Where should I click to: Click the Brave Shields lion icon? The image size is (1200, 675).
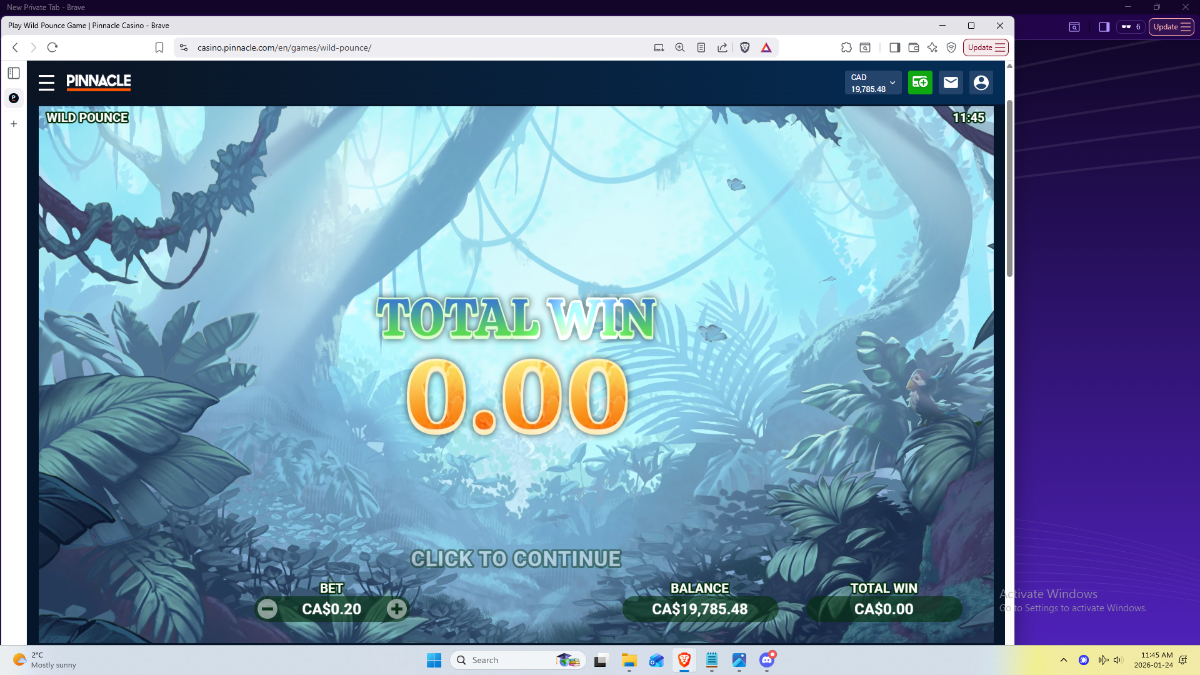click(745, 47)
